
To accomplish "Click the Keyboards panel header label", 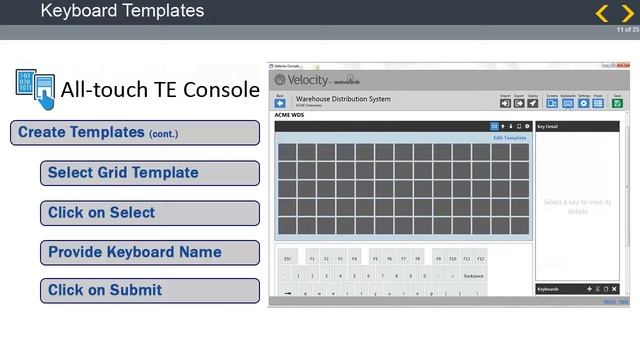I will click(548, 289).
